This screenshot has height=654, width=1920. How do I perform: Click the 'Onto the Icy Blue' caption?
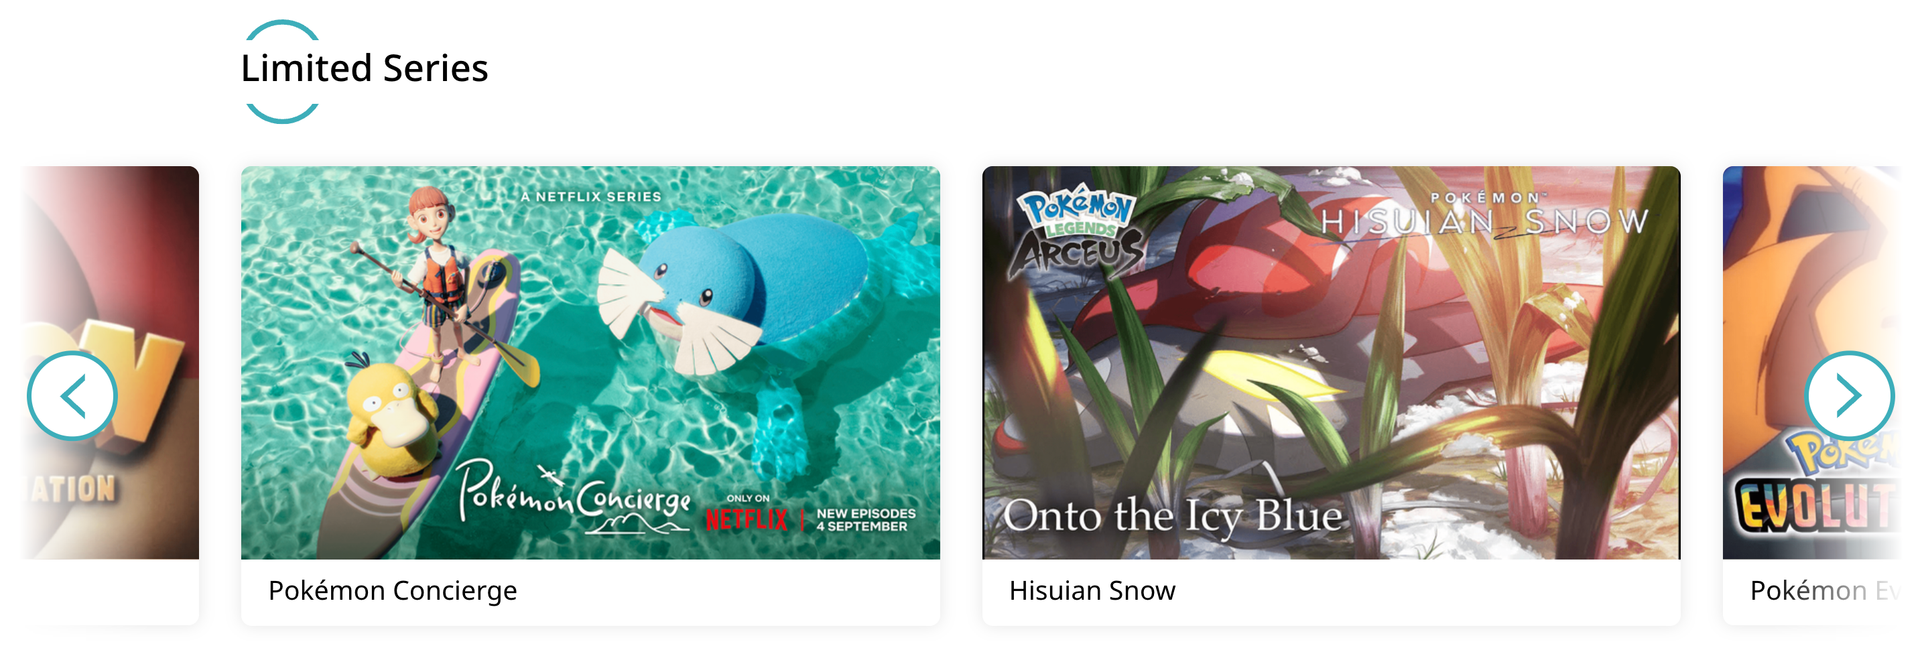1172,516
